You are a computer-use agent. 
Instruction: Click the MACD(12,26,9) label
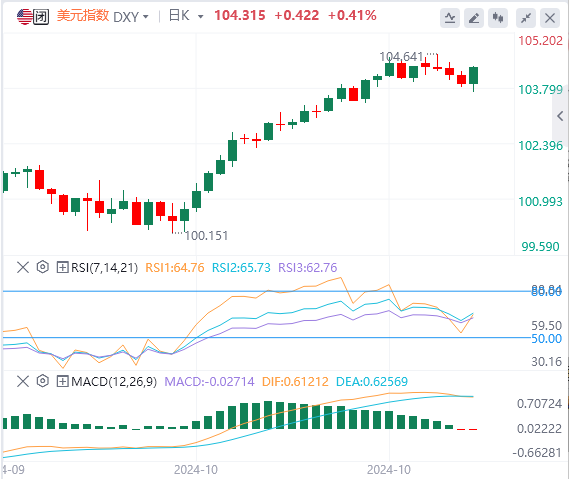click(114, 381)
